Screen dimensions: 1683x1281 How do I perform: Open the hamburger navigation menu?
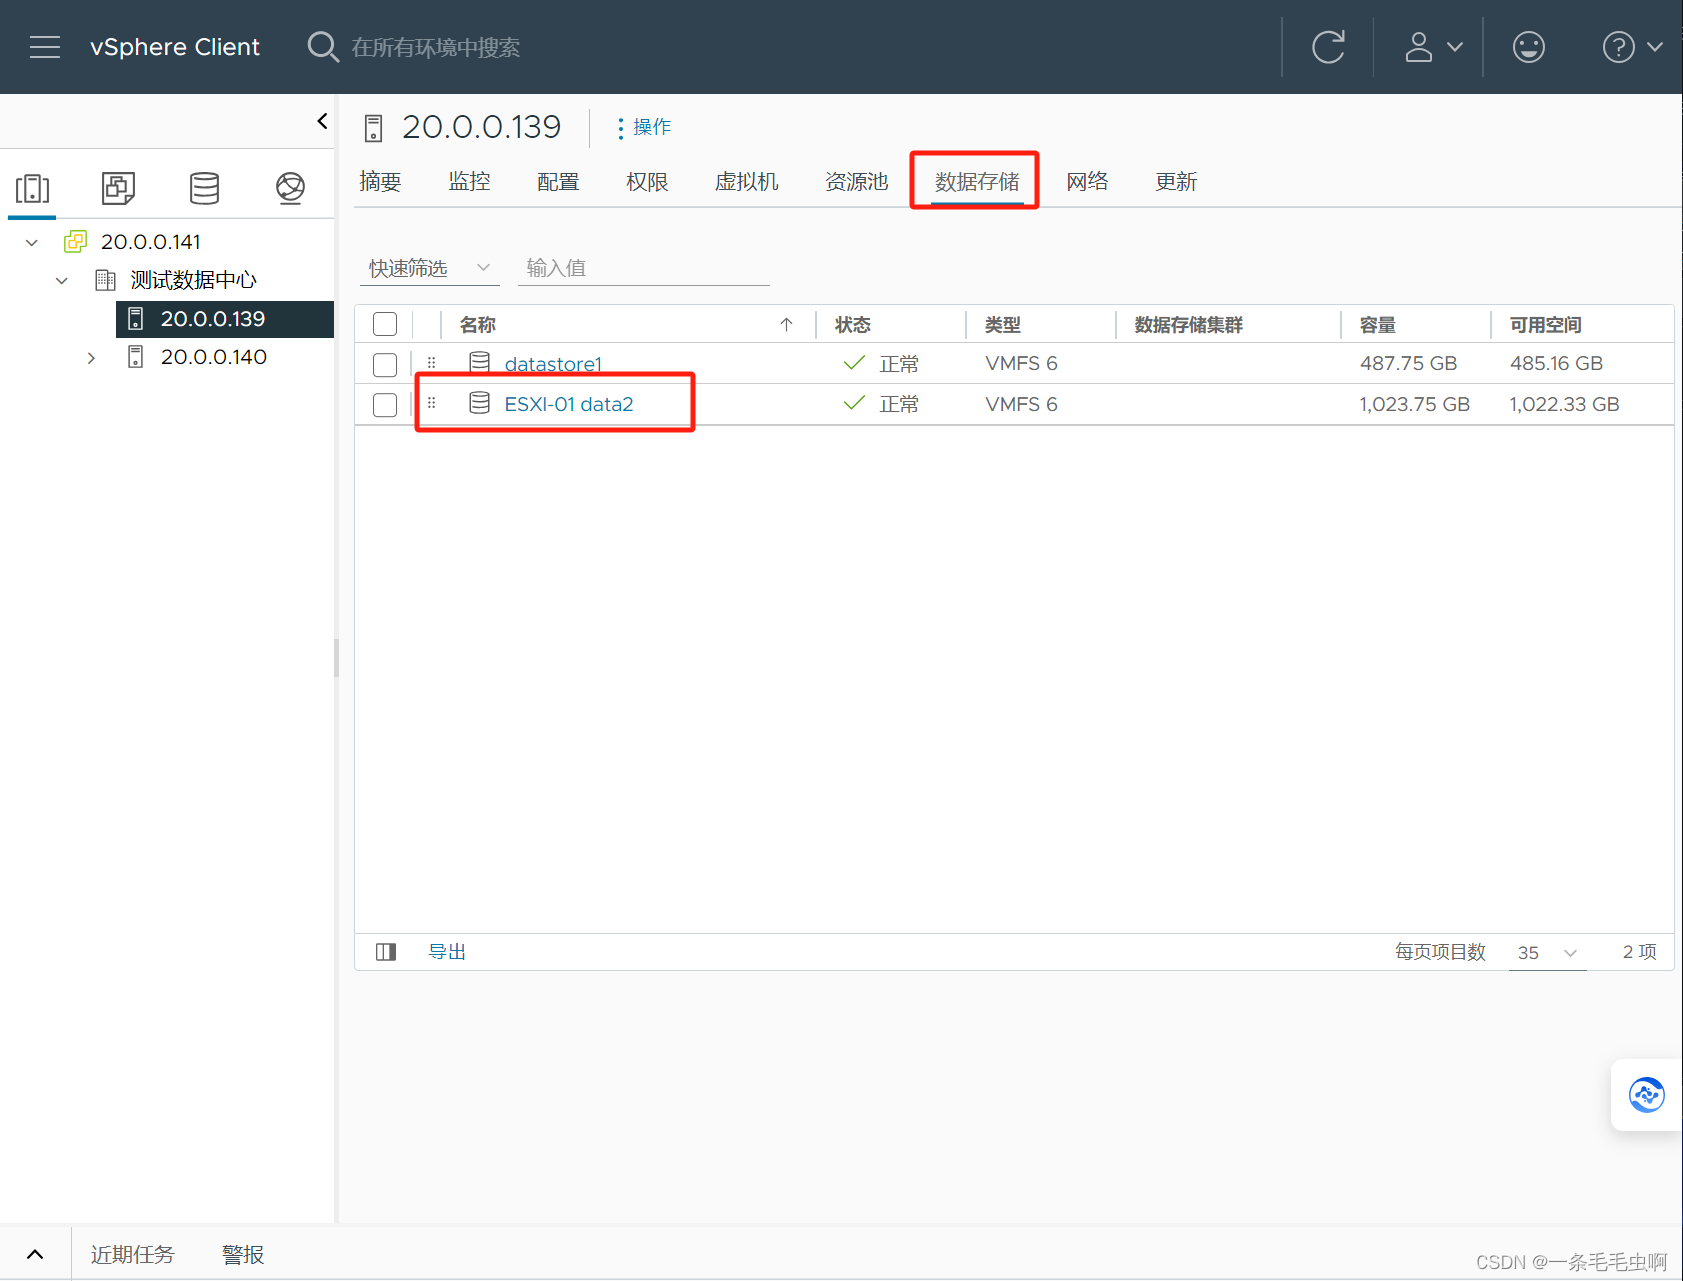click(45, 47)
